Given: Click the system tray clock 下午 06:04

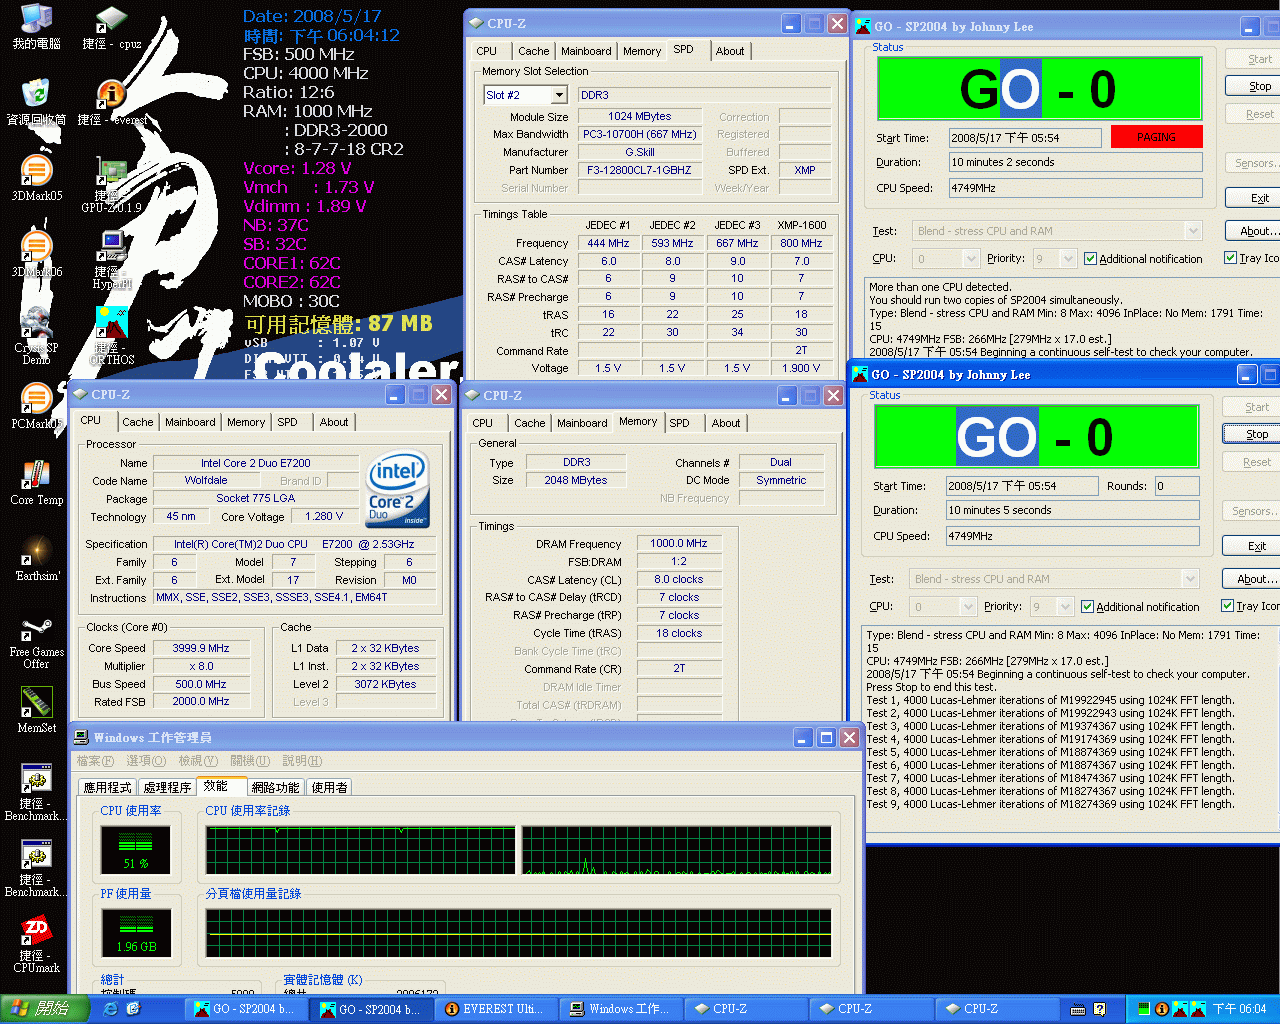Looking at the screenshot, I should coord(1240,1009).
